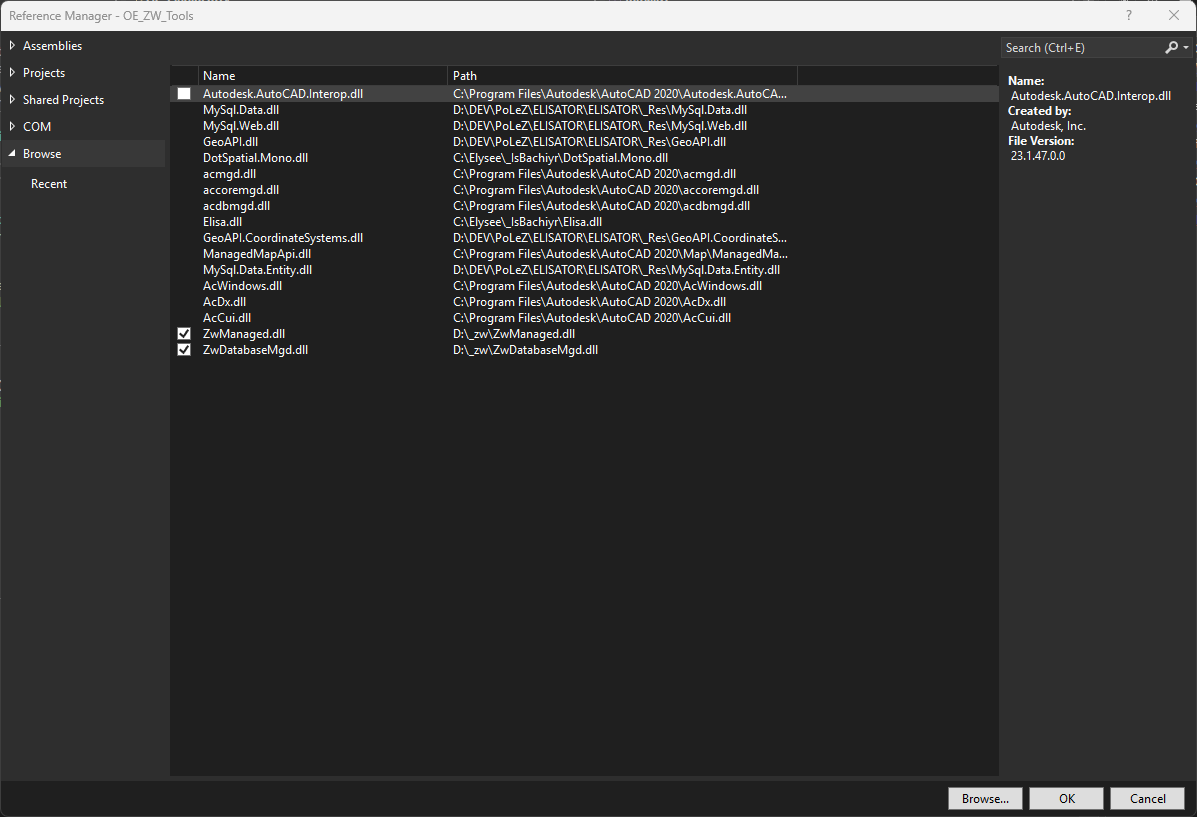Screen dimensions: 1197x817
Task: Click the Browse... button
Action: coord(985,799)
